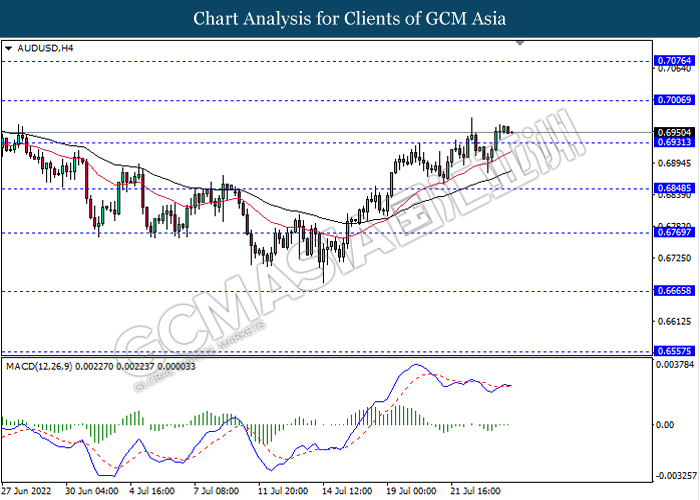The height and width of the screenshot is (500, 700).
Task: Click the 7 Jul 08:00 time label
Action: click(x=216, y=491)
